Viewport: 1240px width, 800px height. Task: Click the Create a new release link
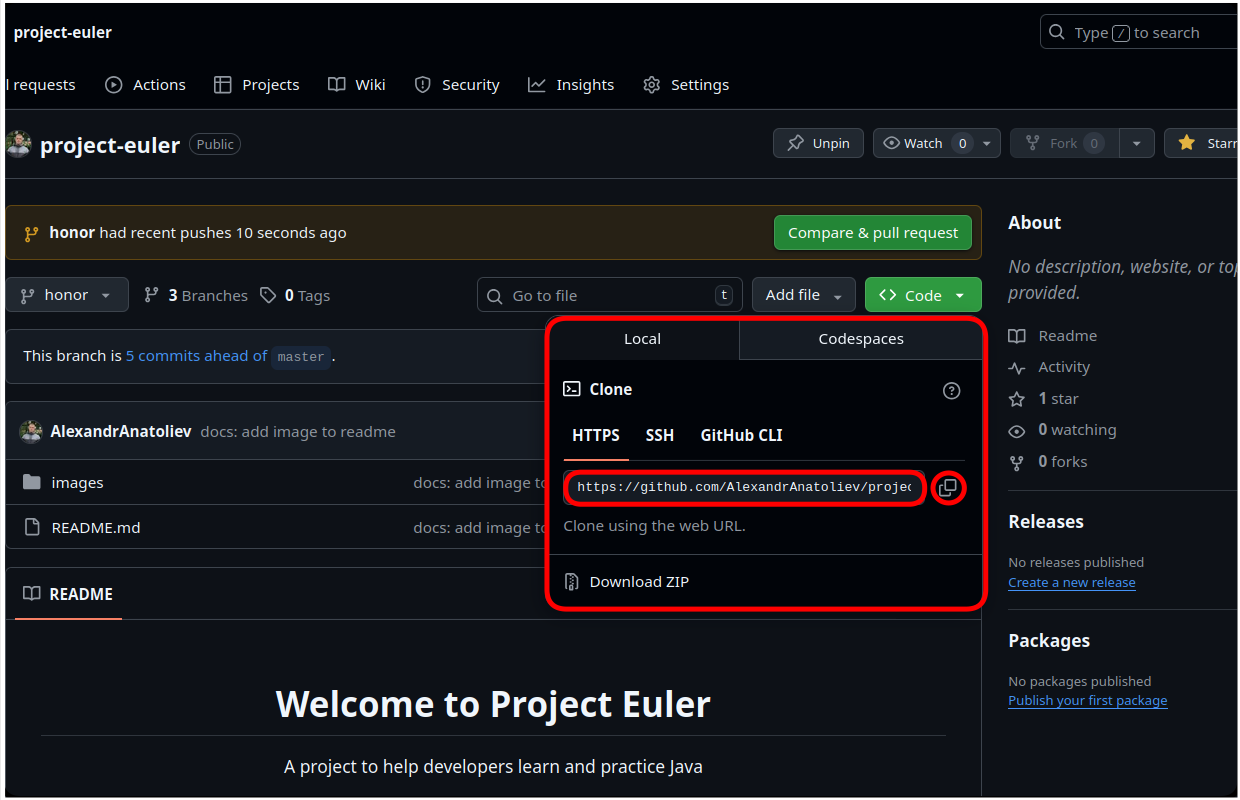pyautogui.click(x=1071, y=583)
